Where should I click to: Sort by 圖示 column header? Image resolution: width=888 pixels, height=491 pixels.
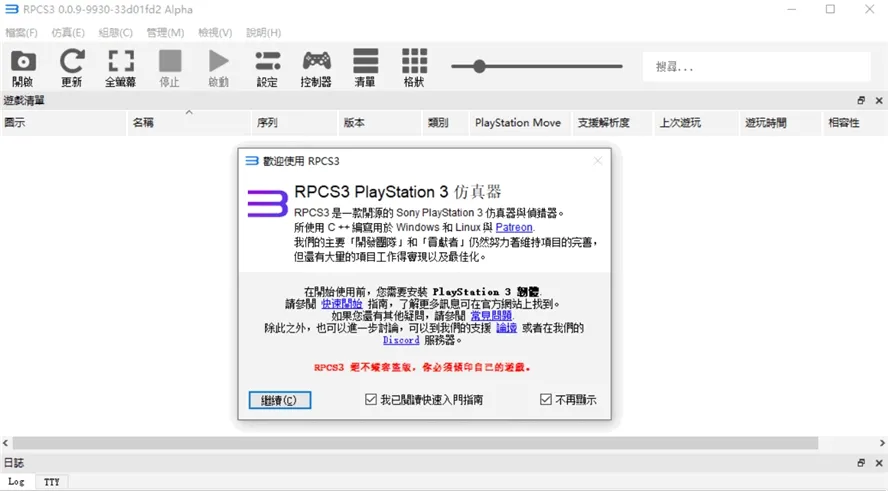tap(63, 123)
